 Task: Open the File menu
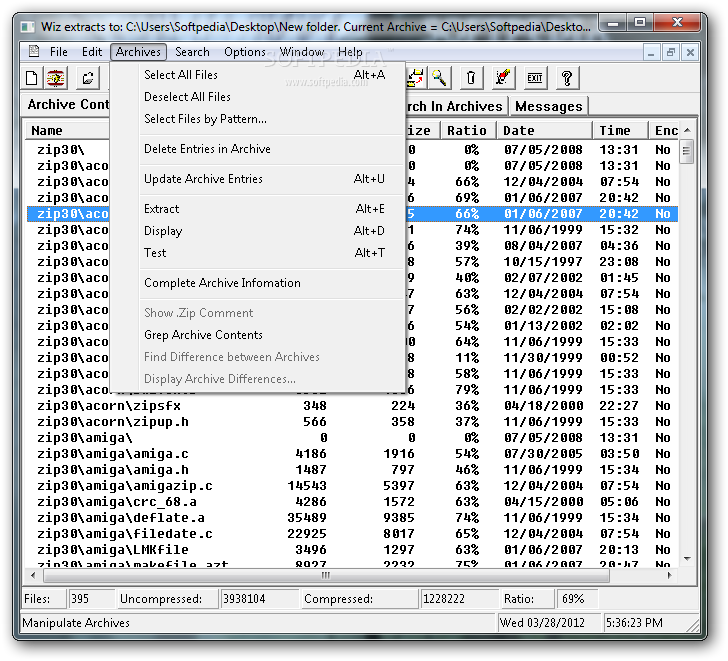coord(58,52)
